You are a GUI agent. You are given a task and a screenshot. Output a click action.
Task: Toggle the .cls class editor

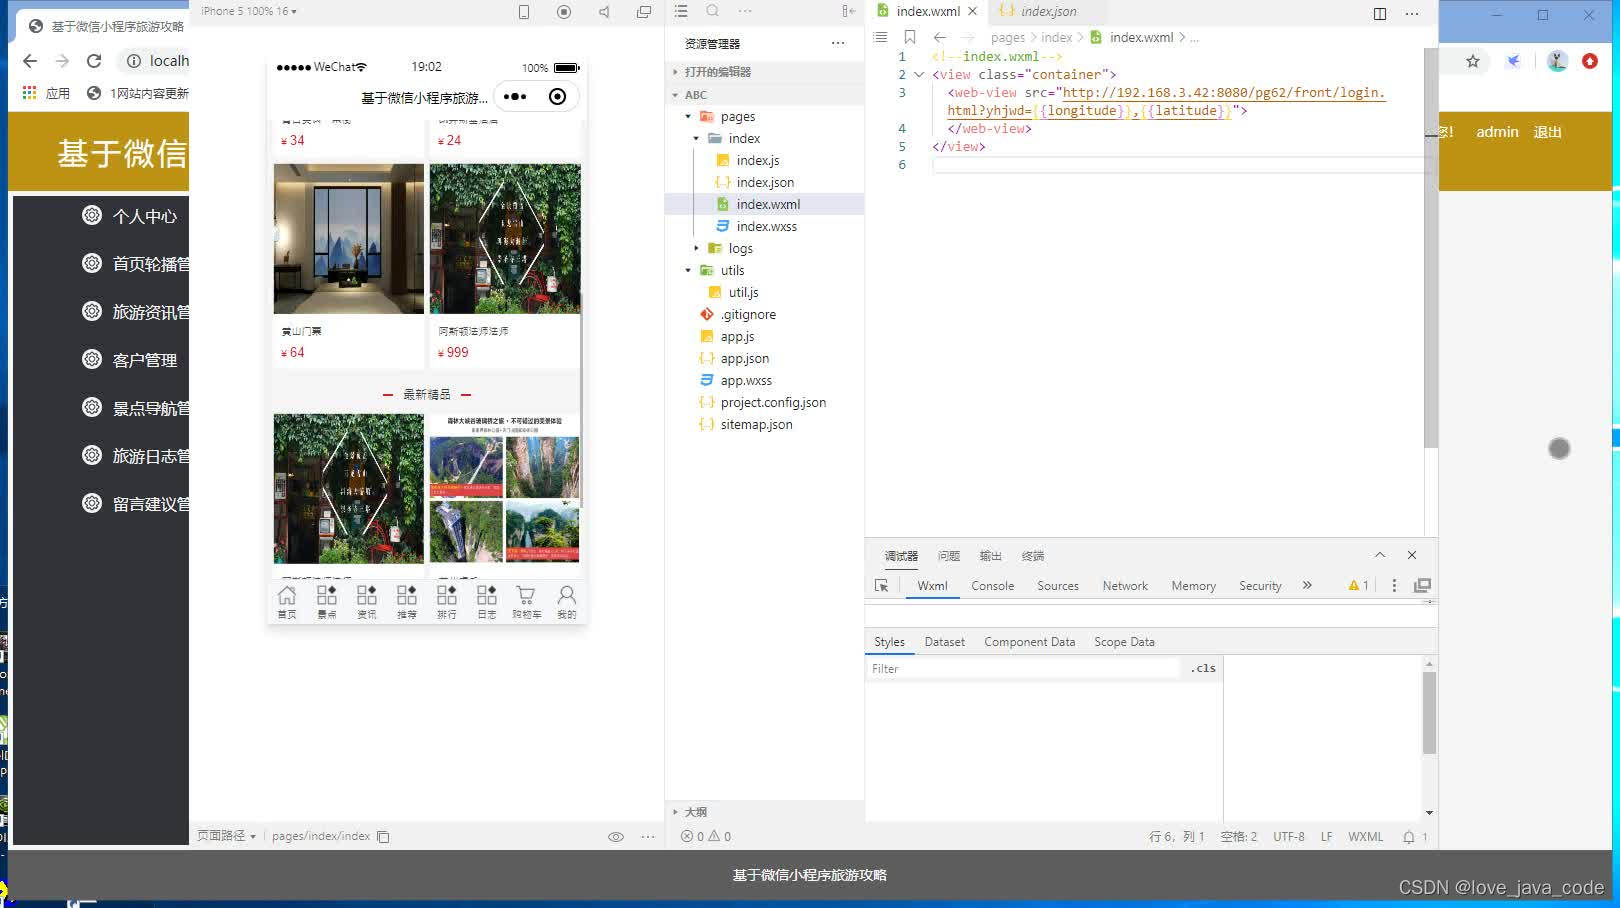pyautogui.click(x=1204, y=668)
